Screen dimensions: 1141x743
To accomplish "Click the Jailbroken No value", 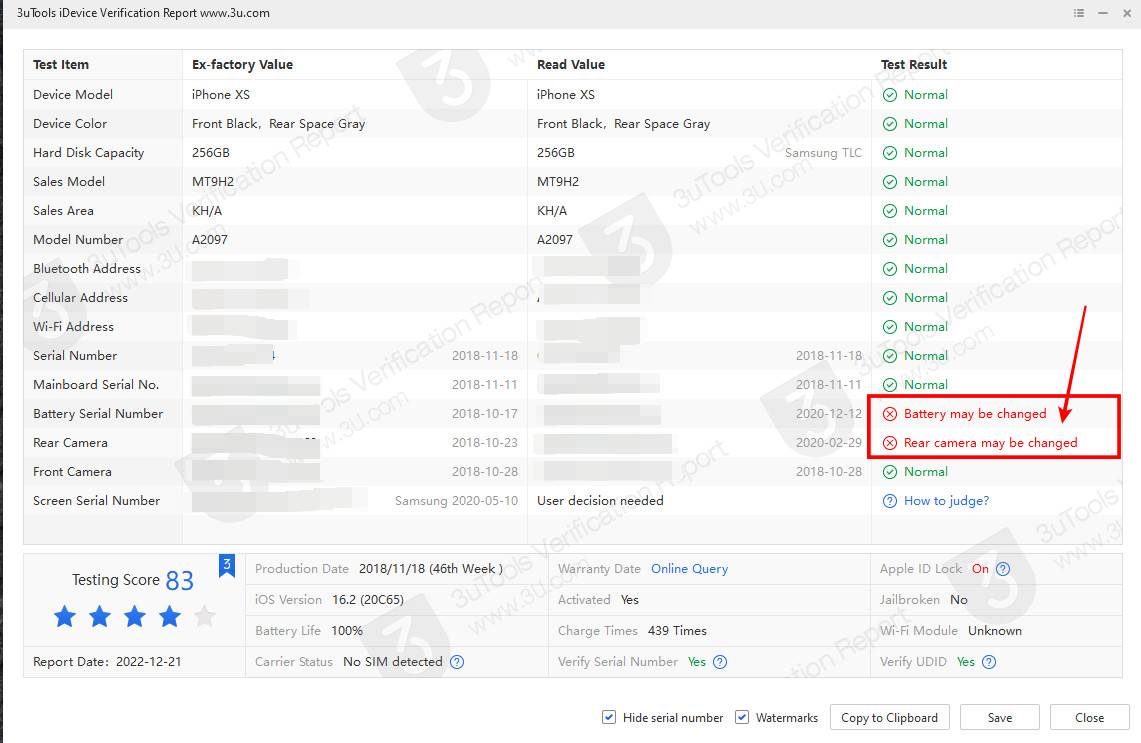I will pyautogui.click(x=958, y=600).
